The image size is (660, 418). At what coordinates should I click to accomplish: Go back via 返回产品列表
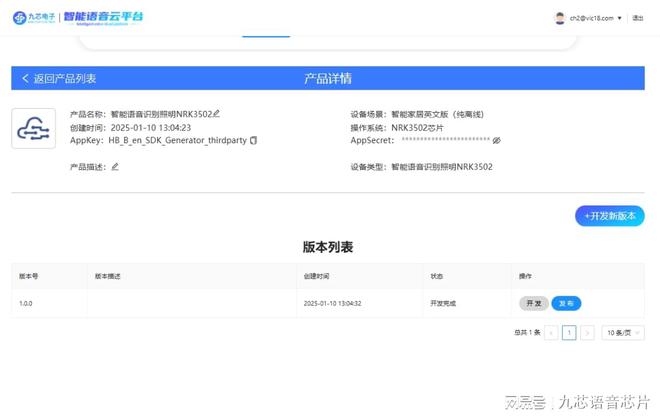[59, 78]
